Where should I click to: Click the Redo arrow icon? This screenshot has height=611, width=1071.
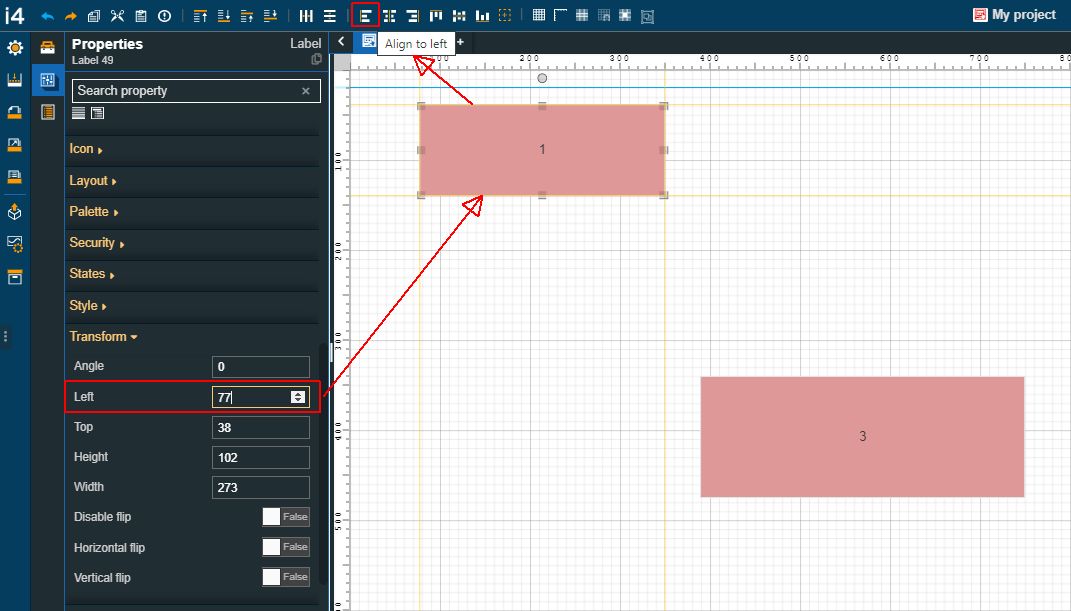tap(70, 16)
